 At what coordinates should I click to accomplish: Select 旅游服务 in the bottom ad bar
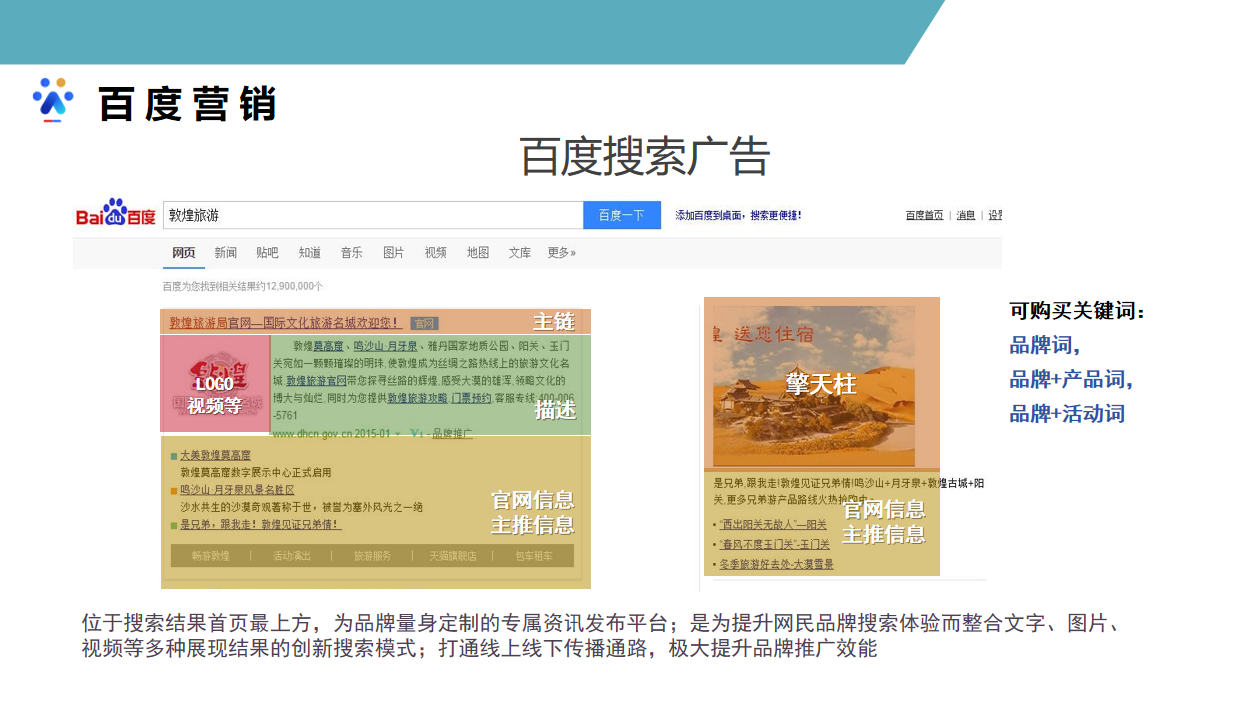pos(373,556)
